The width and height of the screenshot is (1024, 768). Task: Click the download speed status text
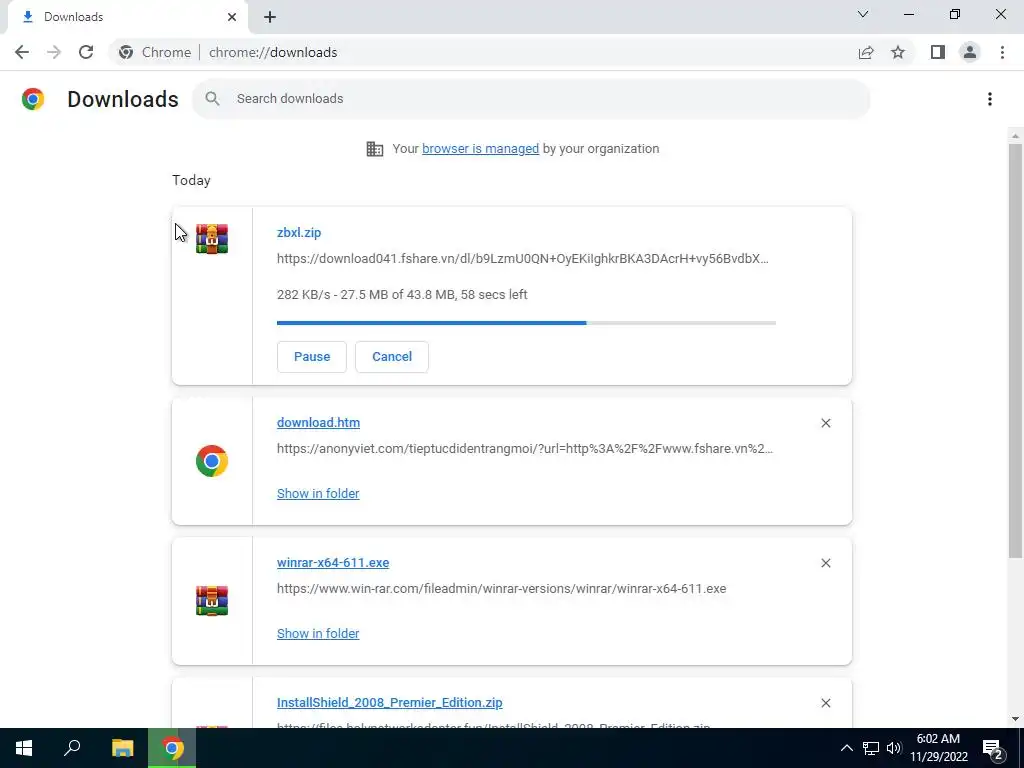click(x=402, y=295)
